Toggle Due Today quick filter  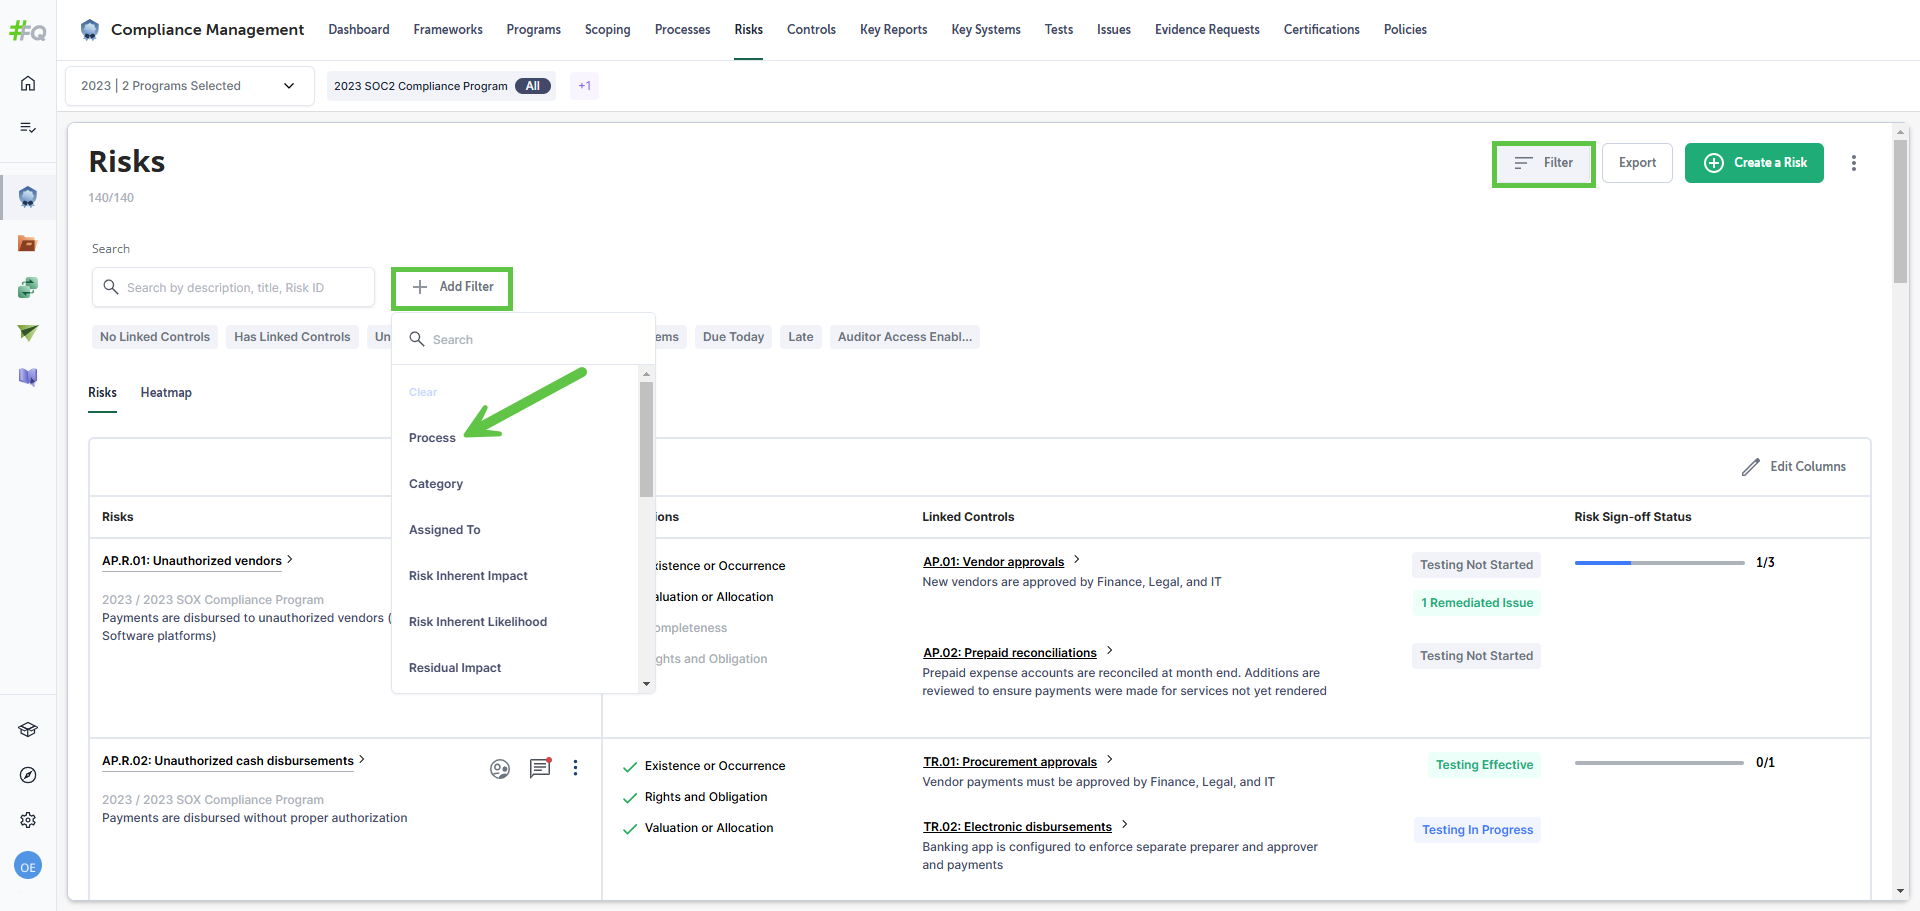pyautogui.click(x=733, y=337)
